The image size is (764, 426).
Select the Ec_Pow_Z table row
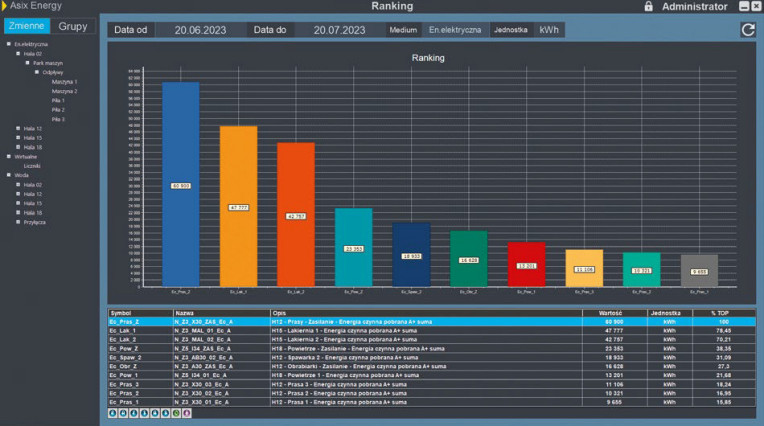click(432, 349)
